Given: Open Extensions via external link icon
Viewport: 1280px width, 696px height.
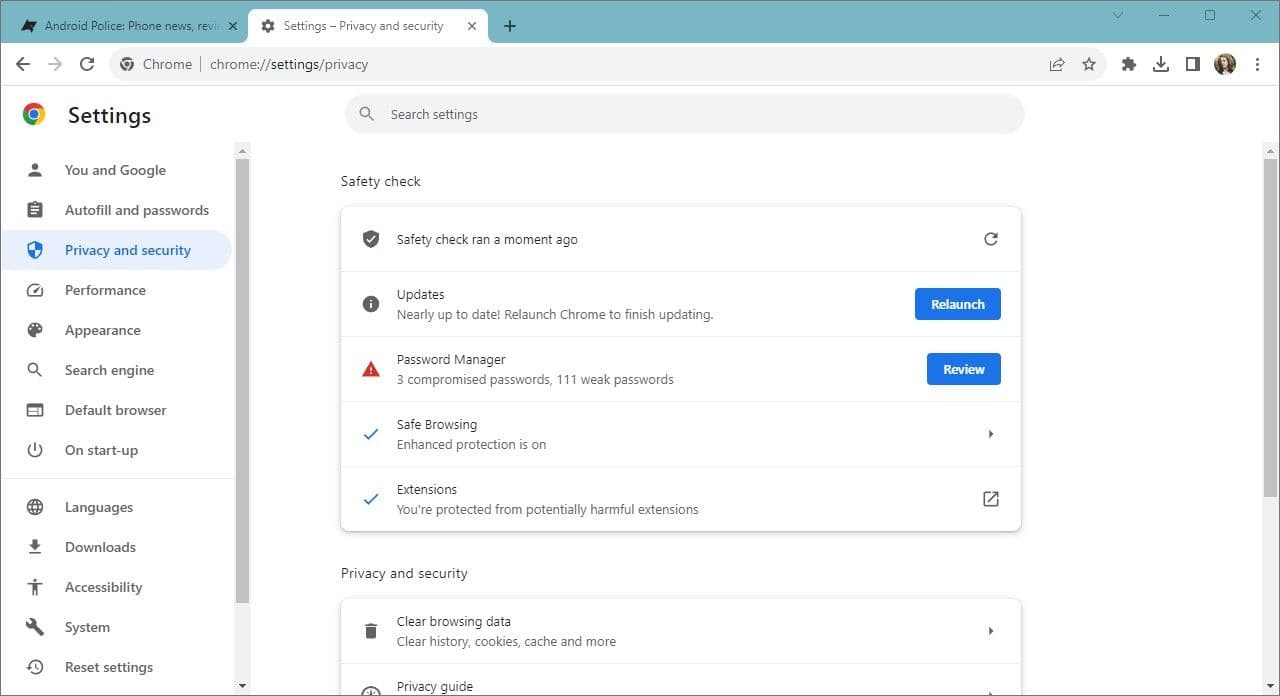Looking at the screenshot, I should pos(990,499).
